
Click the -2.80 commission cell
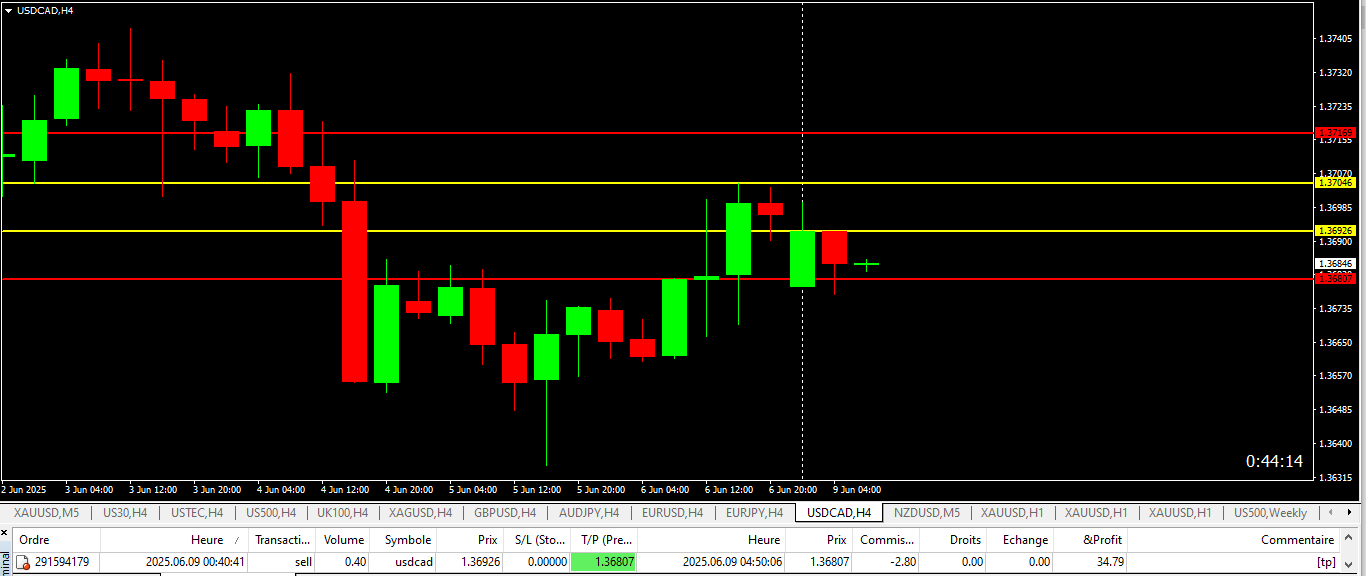click(902, 562)
